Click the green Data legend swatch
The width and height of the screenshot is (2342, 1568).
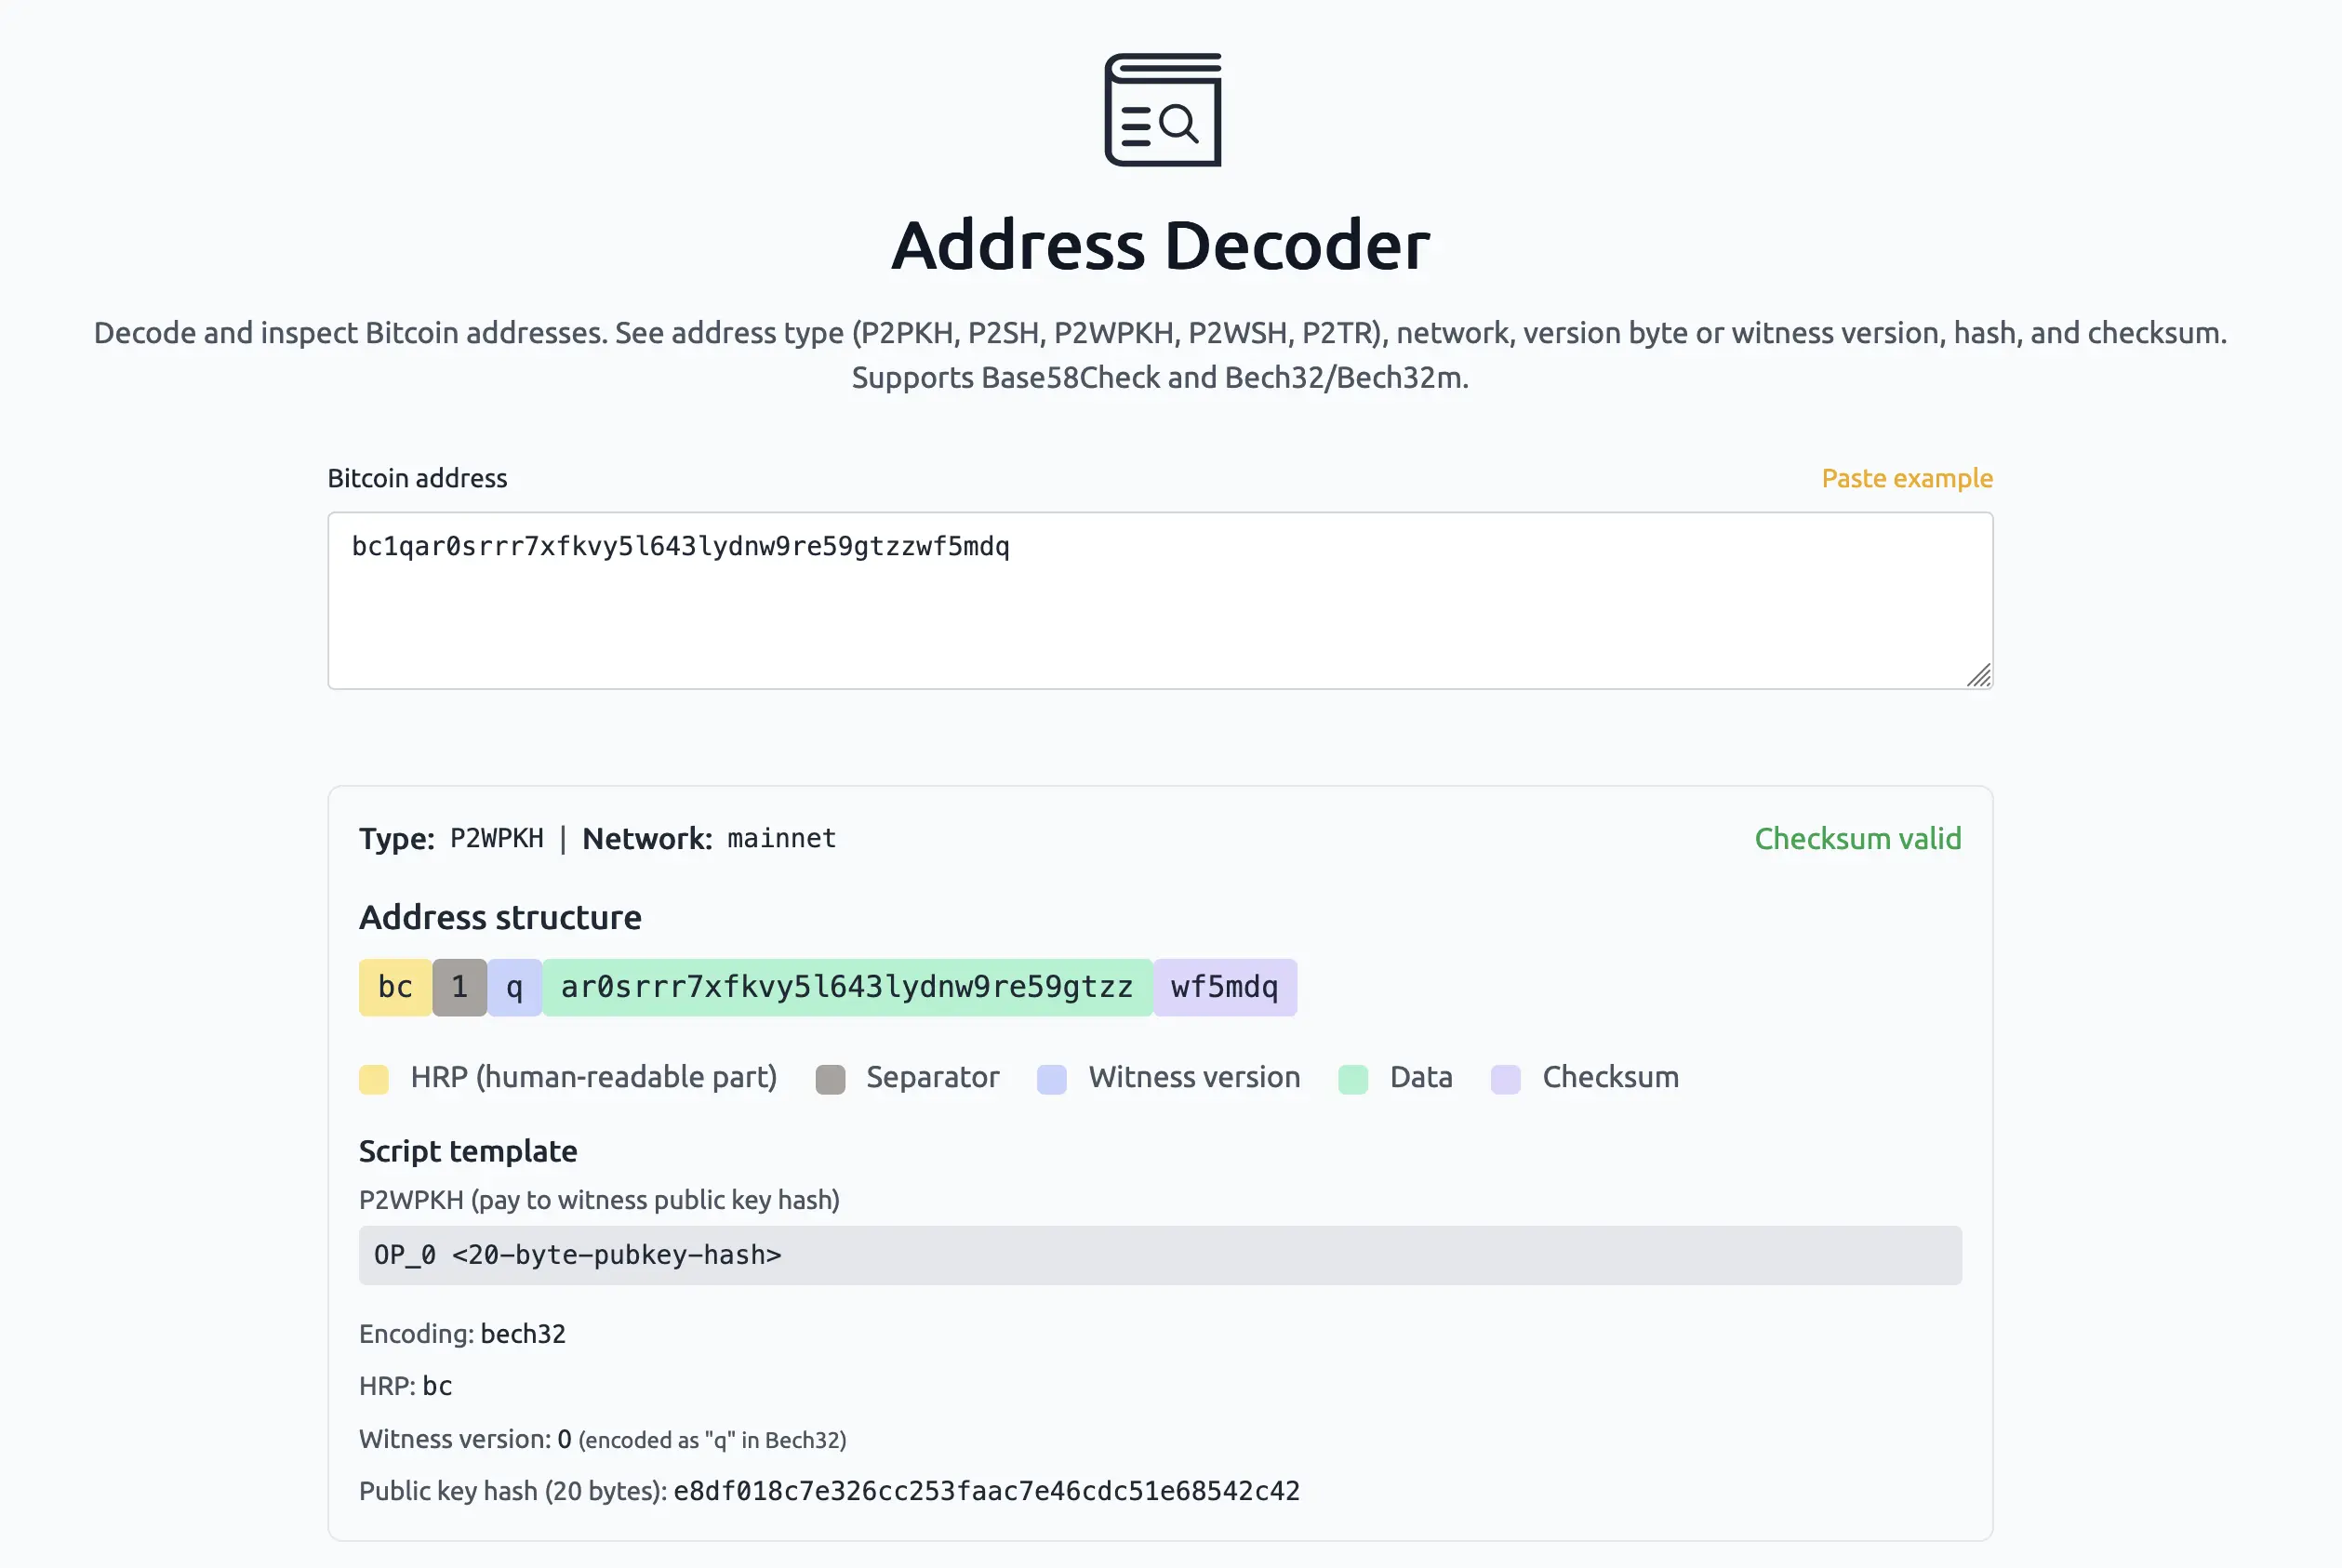[x=1354, y=1078]
